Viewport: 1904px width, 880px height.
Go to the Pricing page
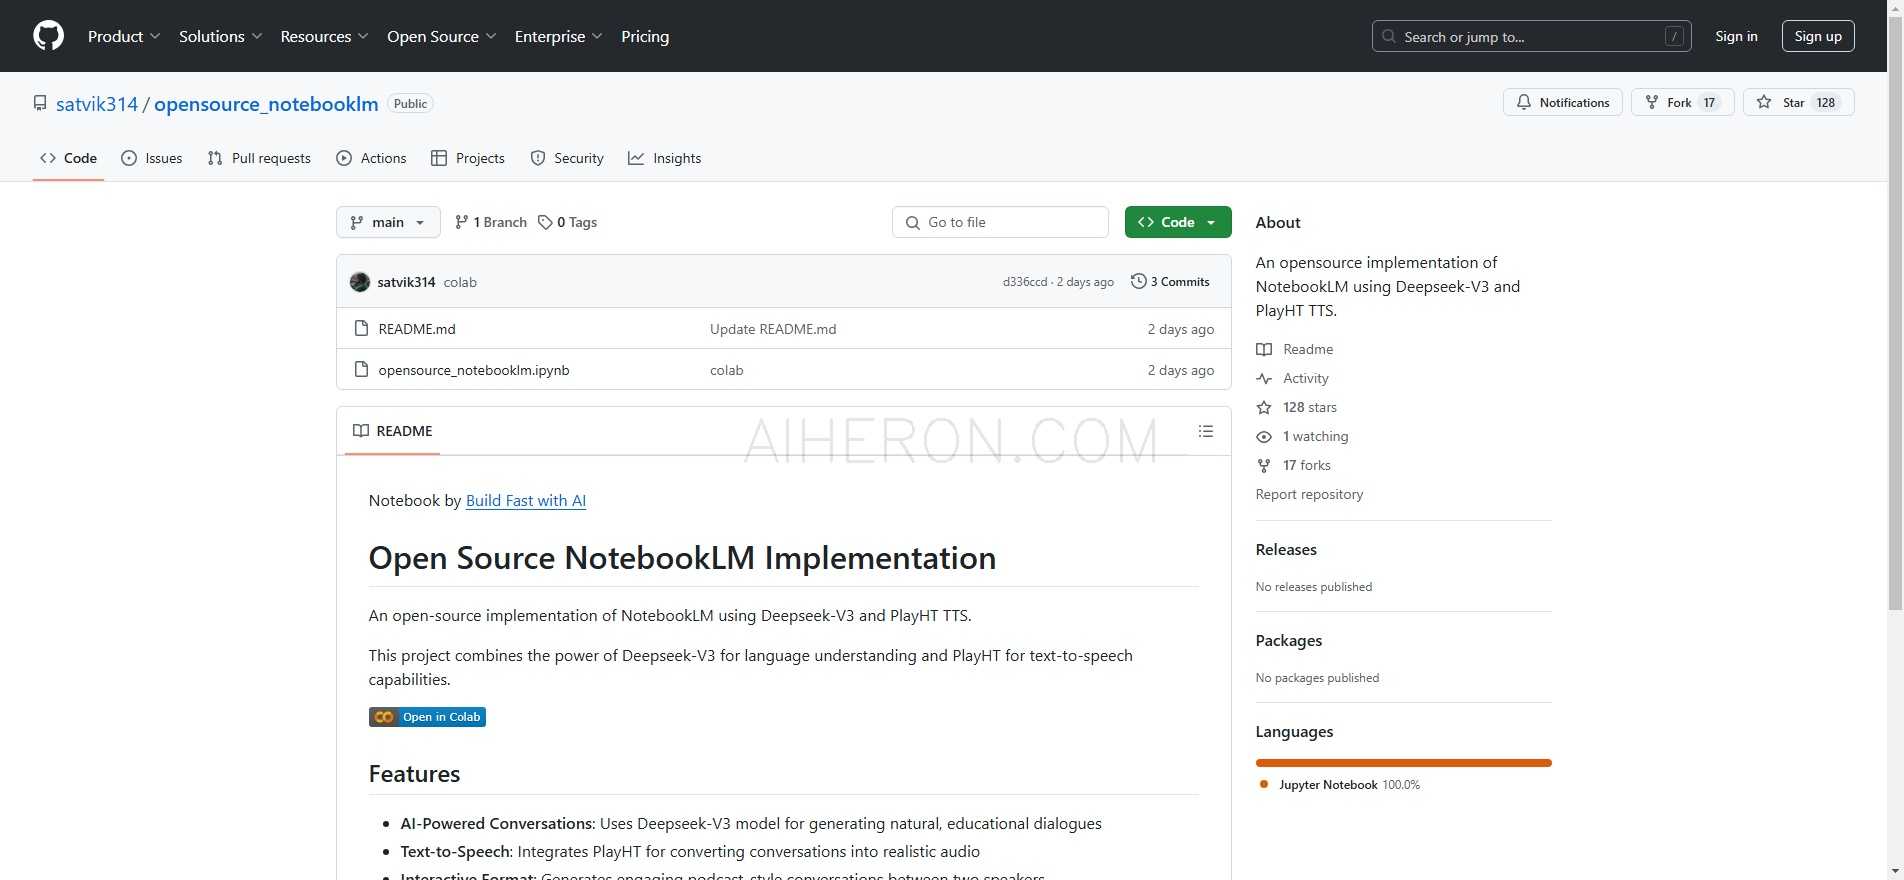click(x=645, y=36)
